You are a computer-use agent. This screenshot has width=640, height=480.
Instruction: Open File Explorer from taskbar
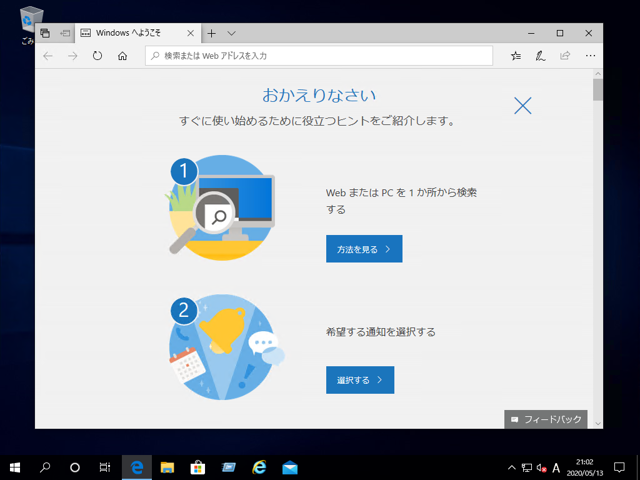click(x=167, y=467)
